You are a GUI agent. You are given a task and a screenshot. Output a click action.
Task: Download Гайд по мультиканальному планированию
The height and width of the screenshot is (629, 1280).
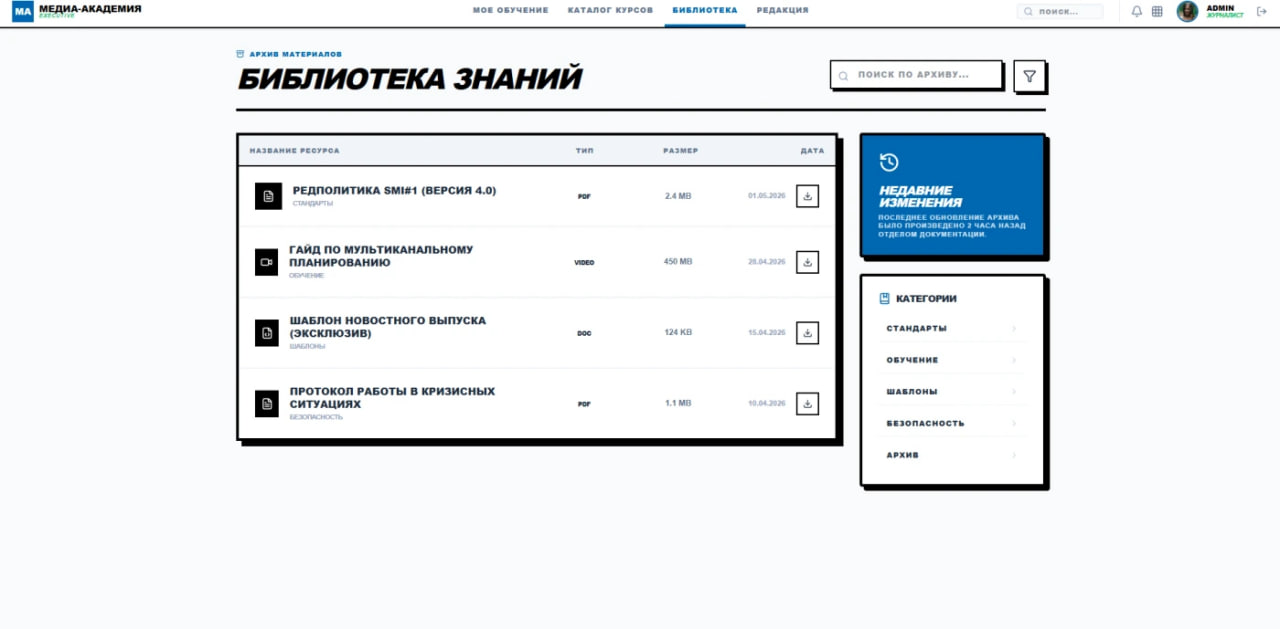tap(807, 262)
